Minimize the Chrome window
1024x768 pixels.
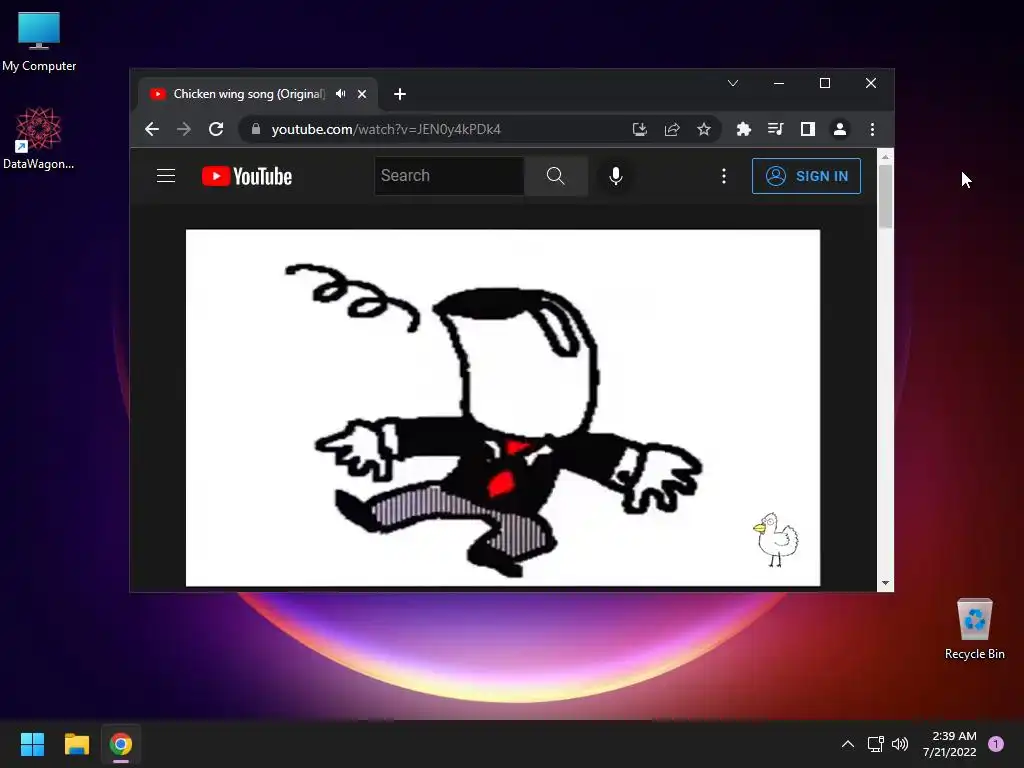pyautogui.click(x=779, y=84)
